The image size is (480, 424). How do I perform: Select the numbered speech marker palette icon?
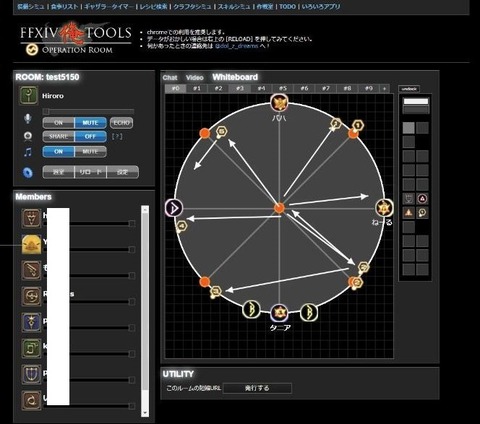tap(422, 213)
